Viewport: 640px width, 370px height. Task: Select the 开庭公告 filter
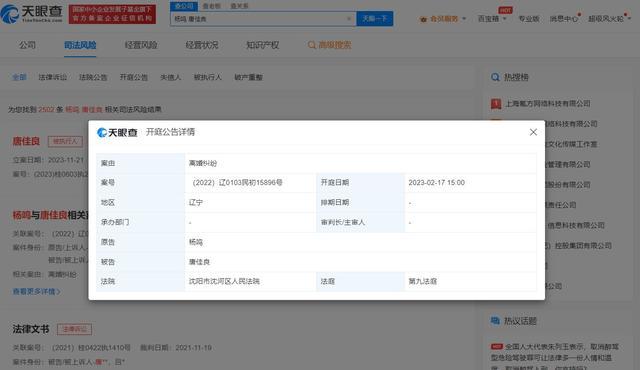[x=133, y=77]
